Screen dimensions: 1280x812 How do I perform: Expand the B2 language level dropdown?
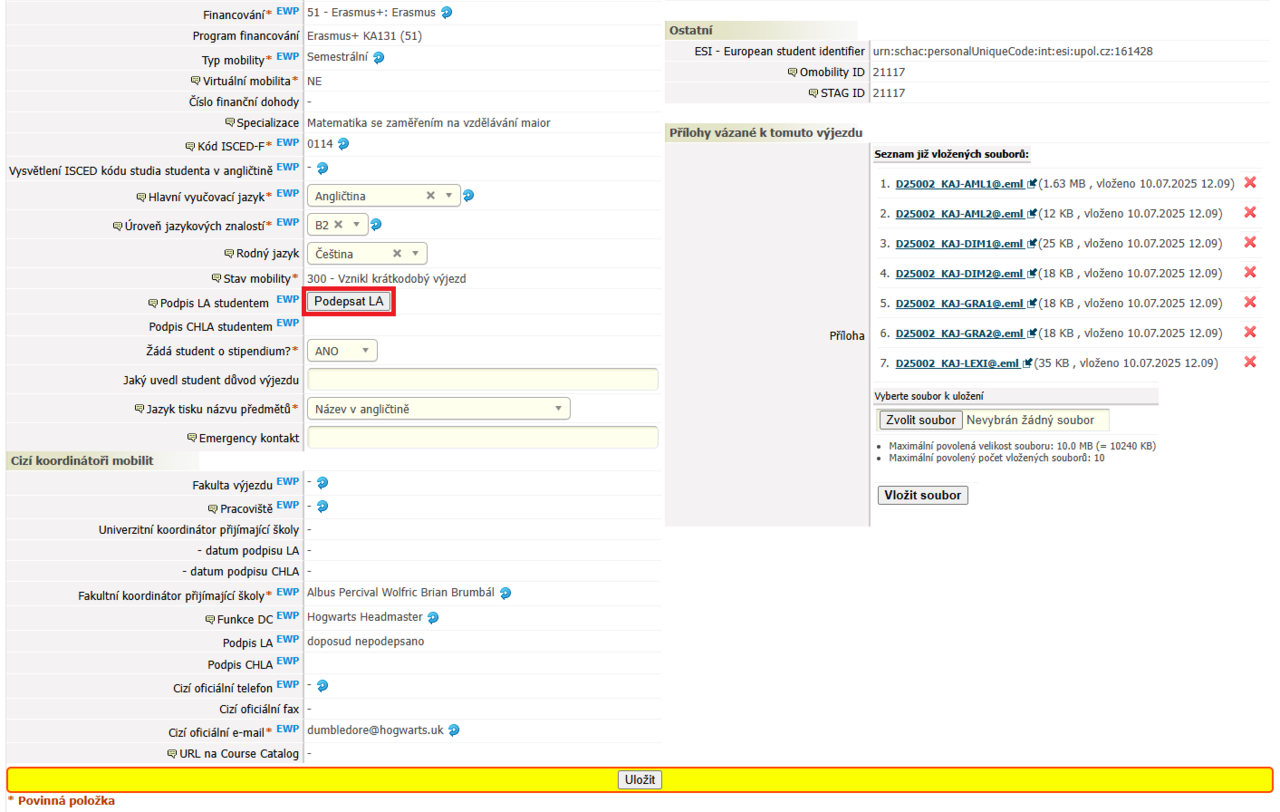[x=356, y=225]
